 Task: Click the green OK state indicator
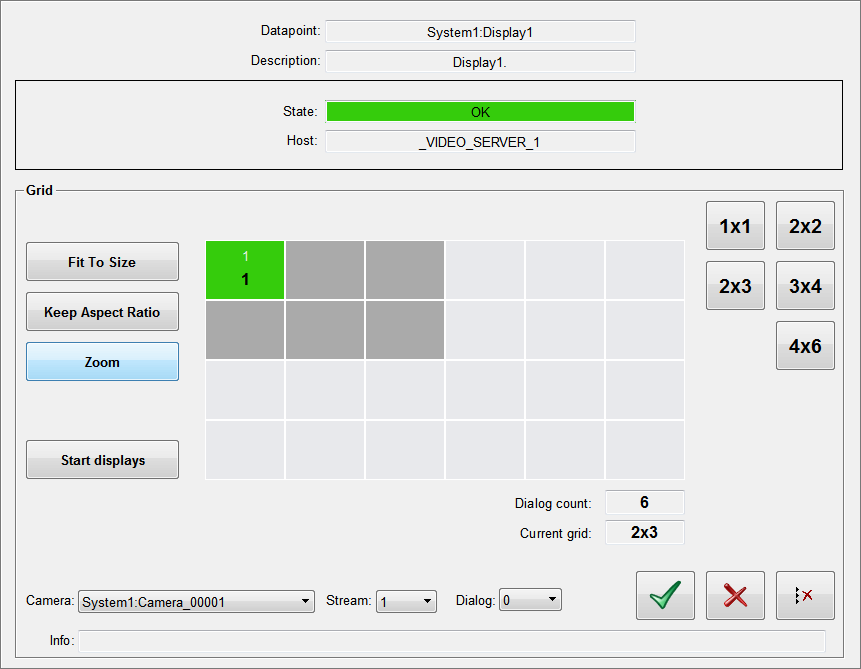click(x=480, y=112)
